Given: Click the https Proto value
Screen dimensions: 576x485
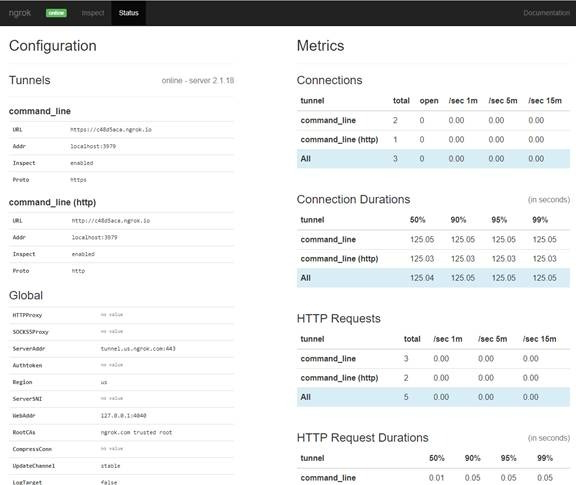Looking at the screenshot, I should pos(78,180).
